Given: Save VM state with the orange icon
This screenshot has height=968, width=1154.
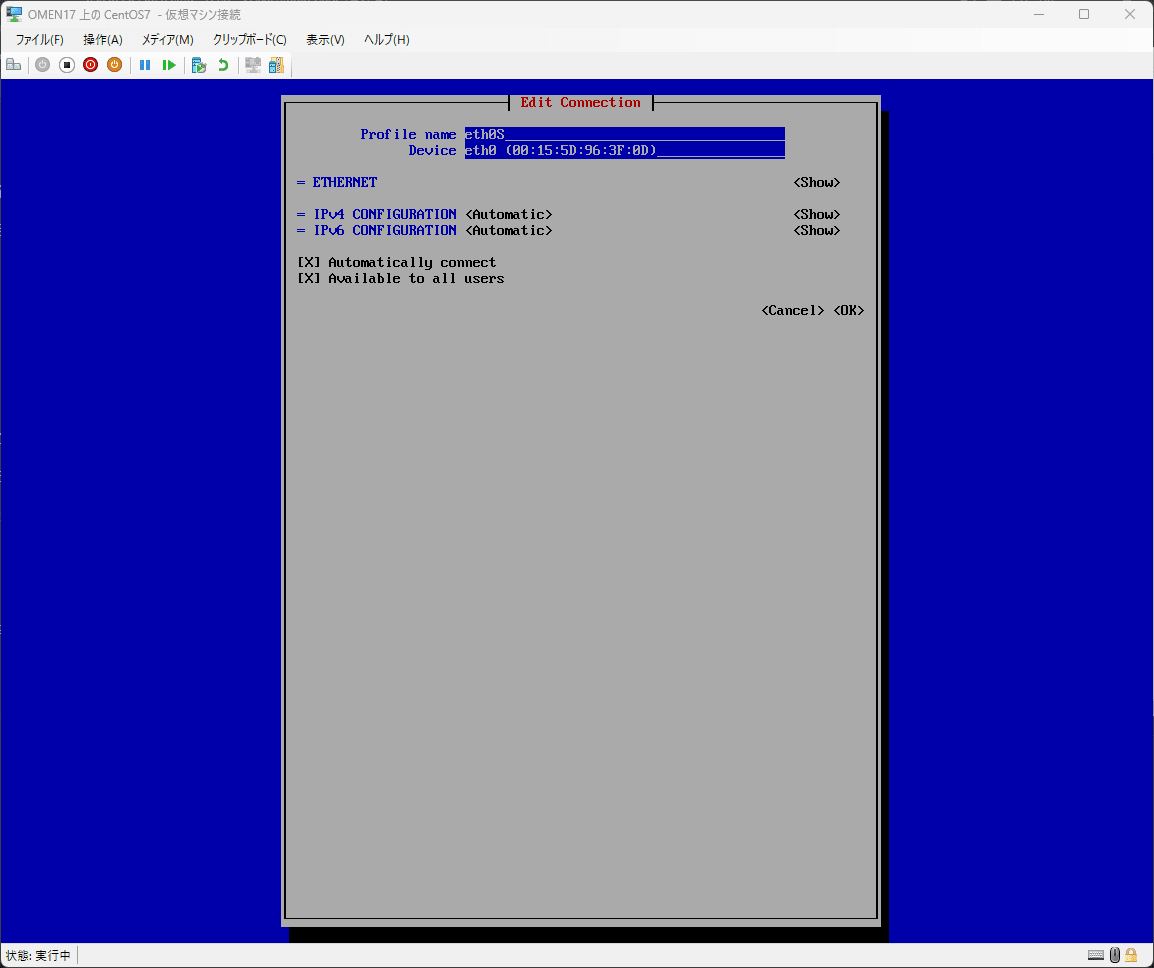Looking at the screenshot, I should [x=114, y=65].
